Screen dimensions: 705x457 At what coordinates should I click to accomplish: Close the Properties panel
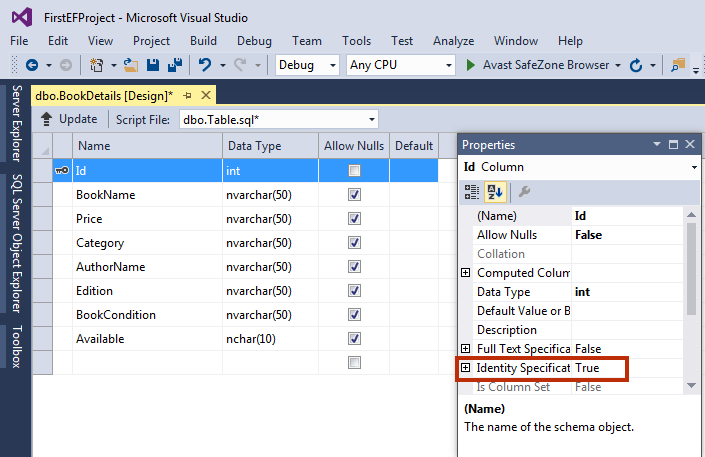click(690, 144)
